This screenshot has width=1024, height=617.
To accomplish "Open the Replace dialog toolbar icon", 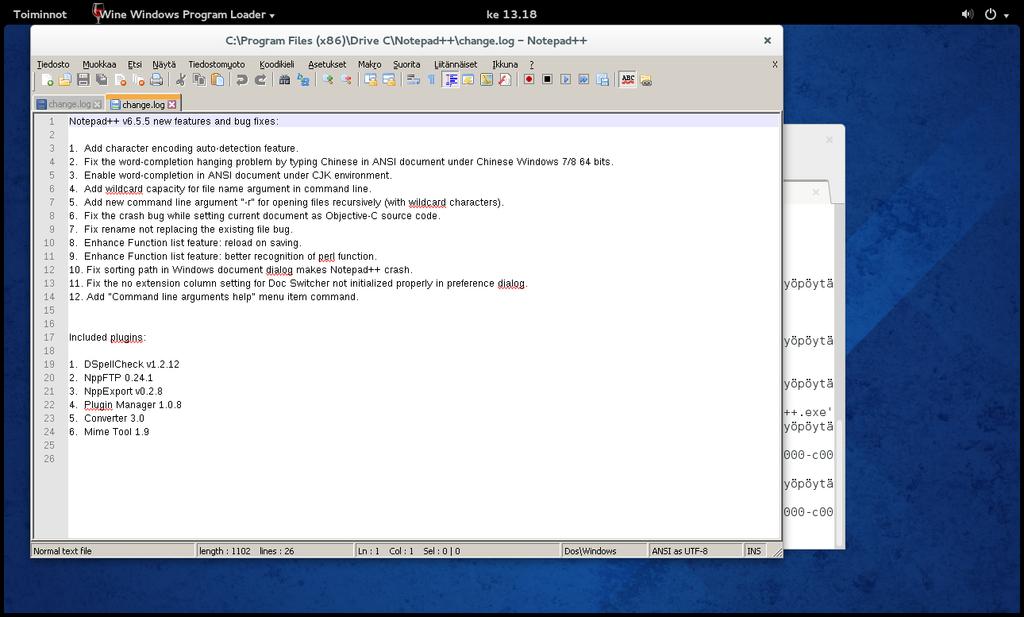I will point(303,80).
